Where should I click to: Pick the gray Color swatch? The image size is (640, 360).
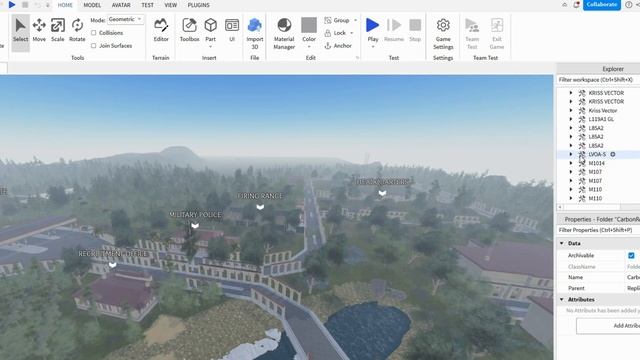point(309,25)
